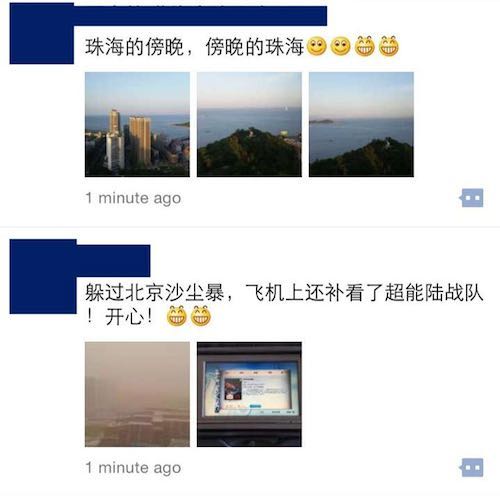Image resolution: width=500 pixels, height=496 pixels.
Task: Tap second poster's redacted avatar
Action: coord(43,276)
